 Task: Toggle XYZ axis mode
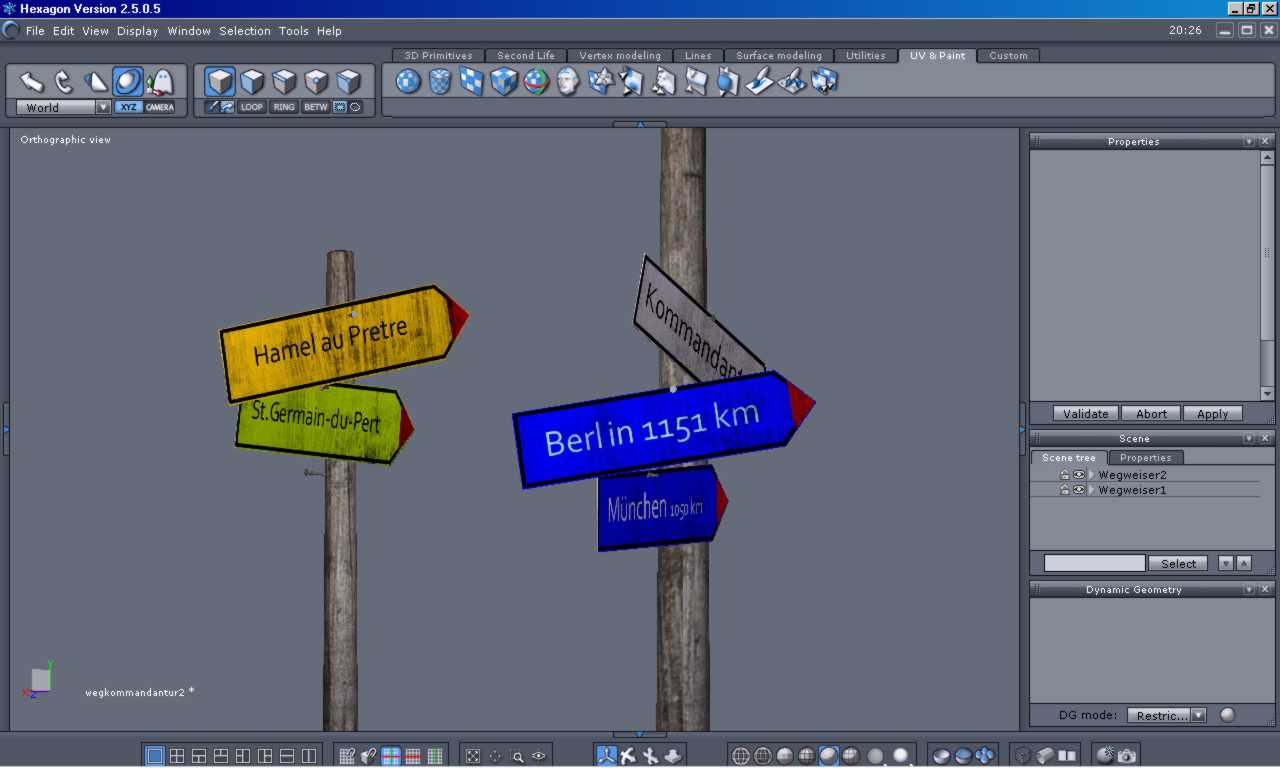(x=128, y=107)
